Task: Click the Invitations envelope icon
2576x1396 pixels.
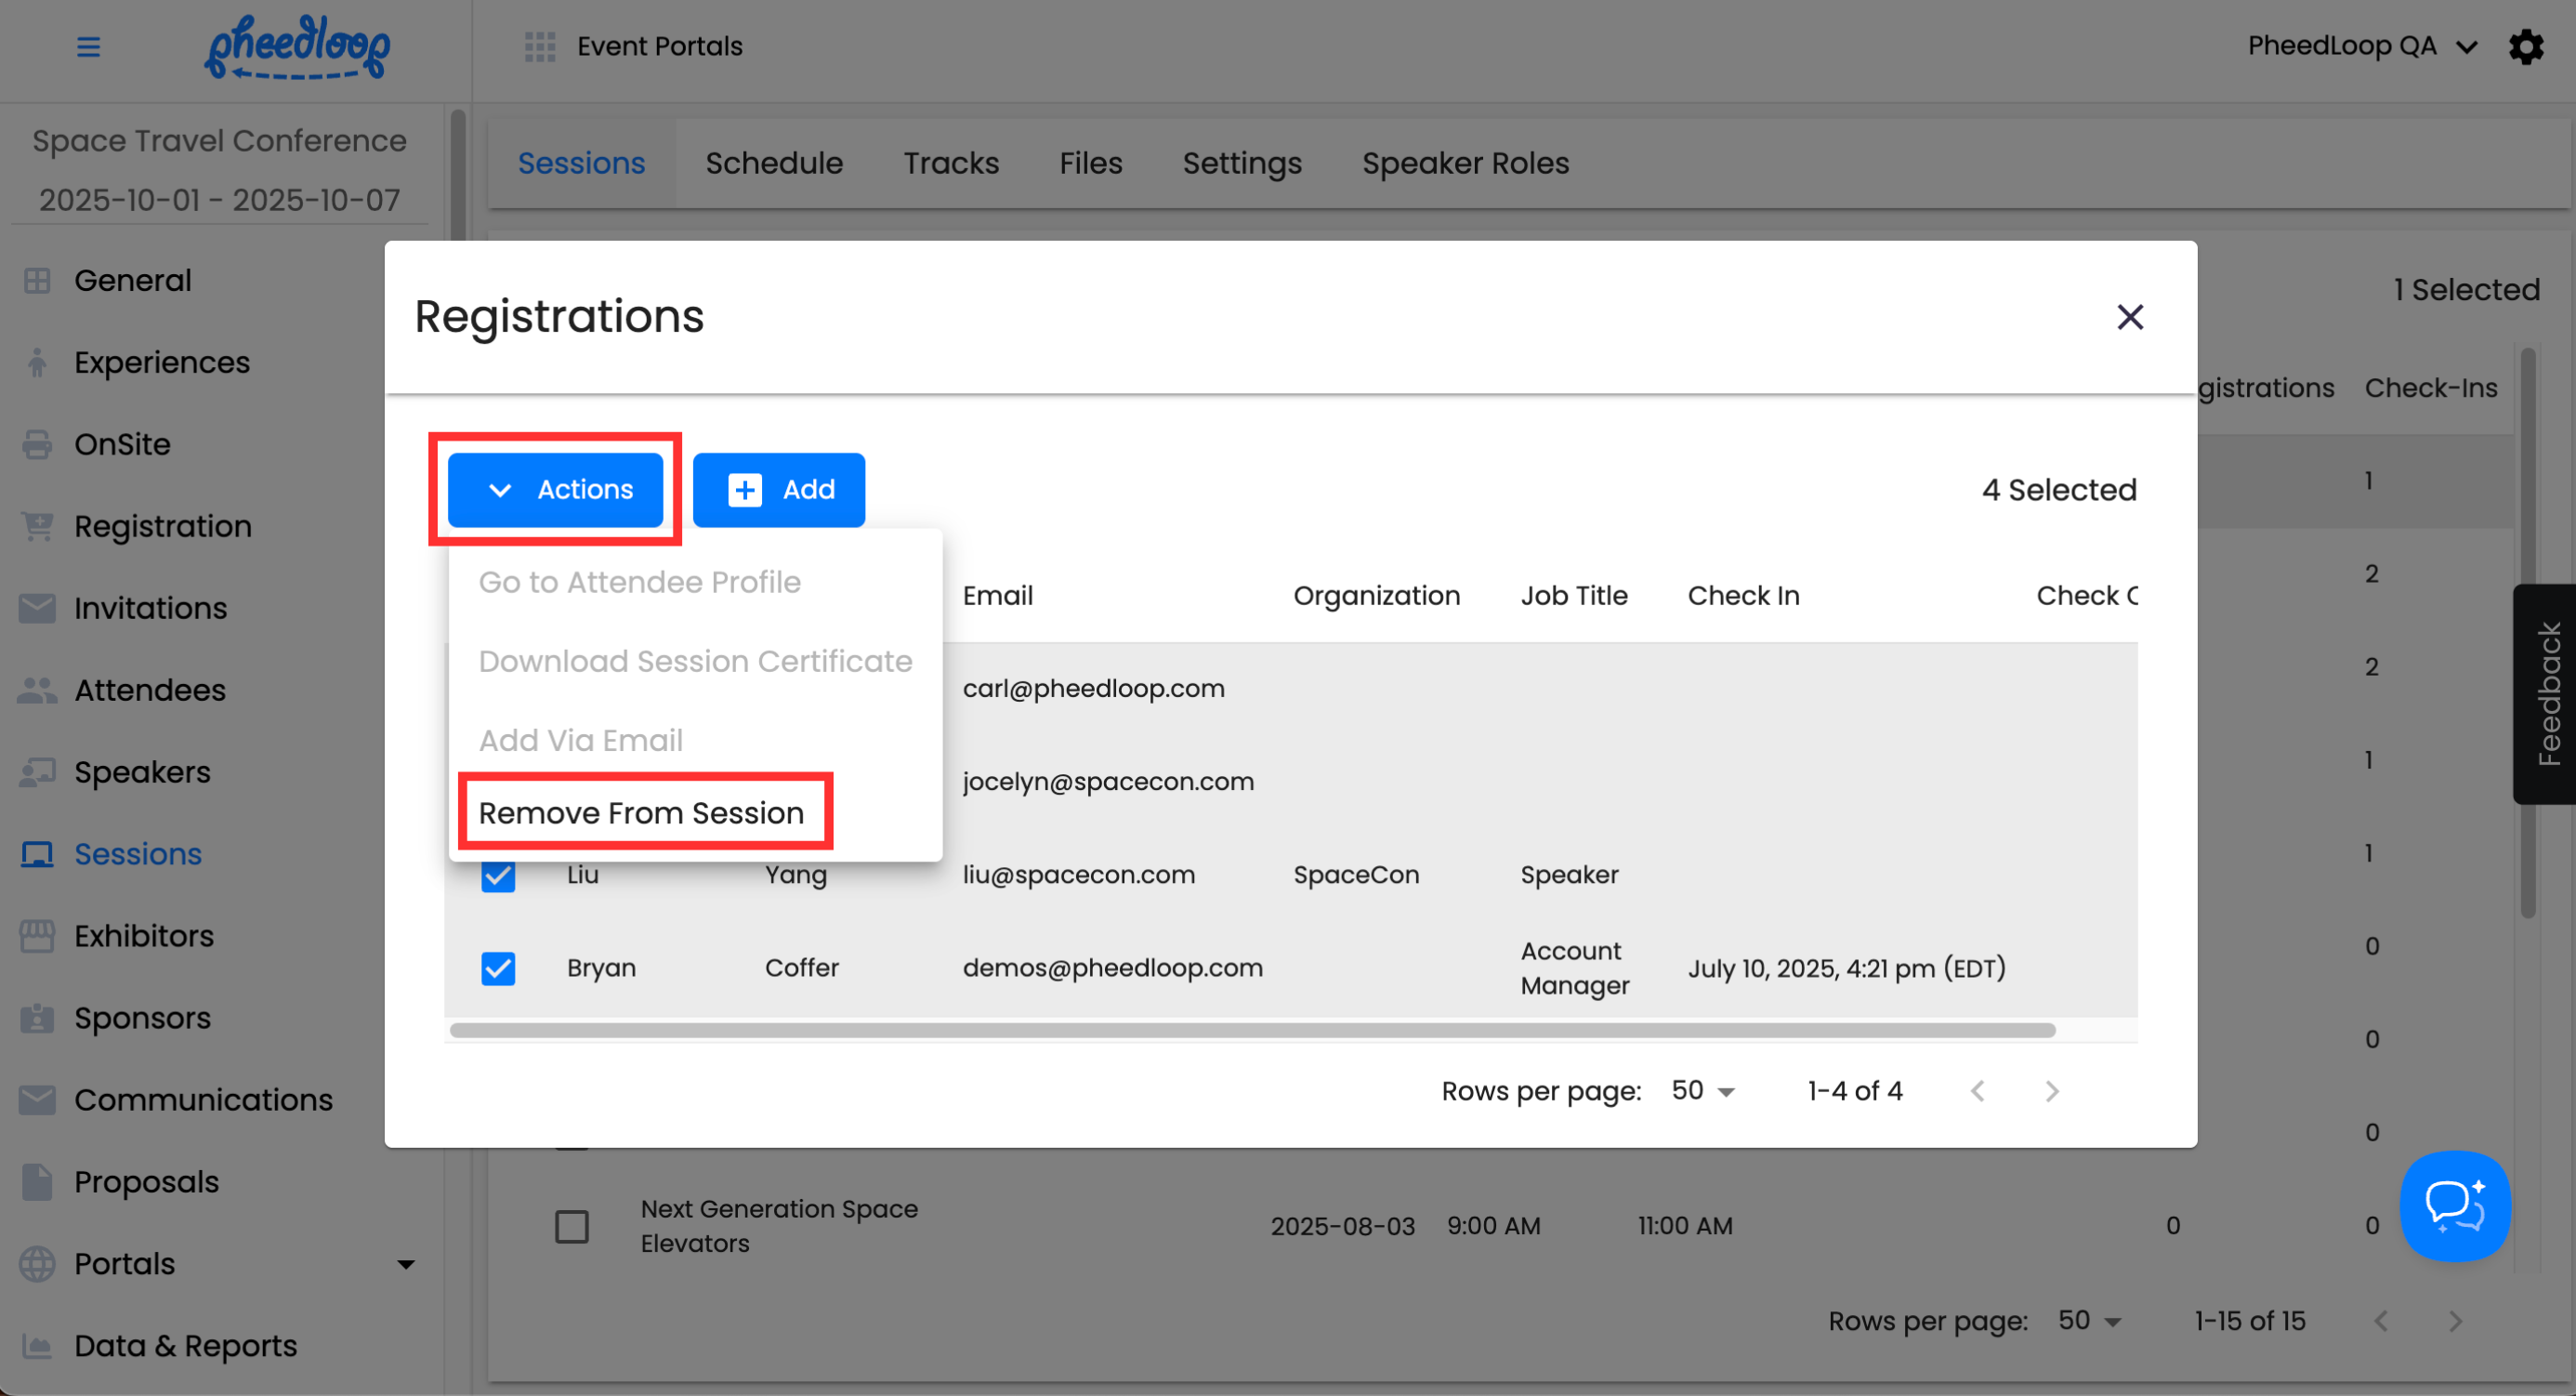Action: click(x=37, y=608)
